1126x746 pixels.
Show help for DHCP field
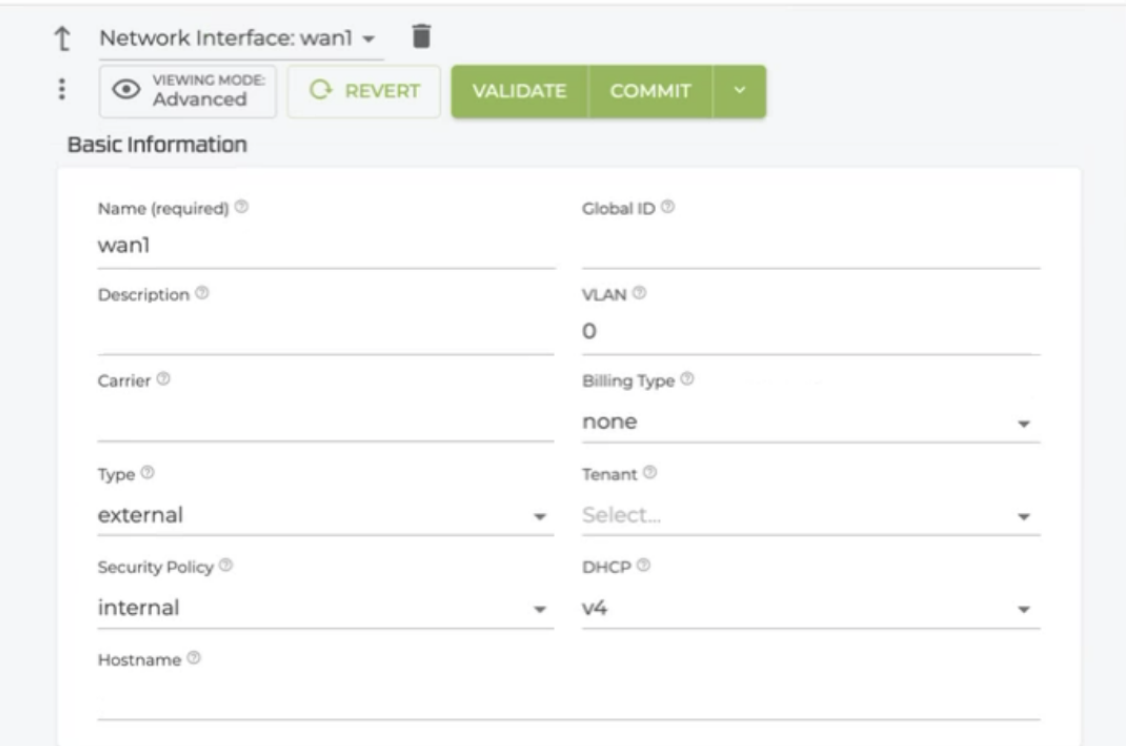pyautogui.click(x=643, y=565)
